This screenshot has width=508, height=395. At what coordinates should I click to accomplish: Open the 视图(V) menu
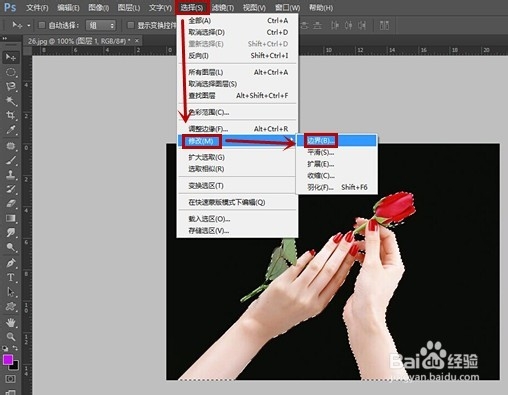[254, 7]
